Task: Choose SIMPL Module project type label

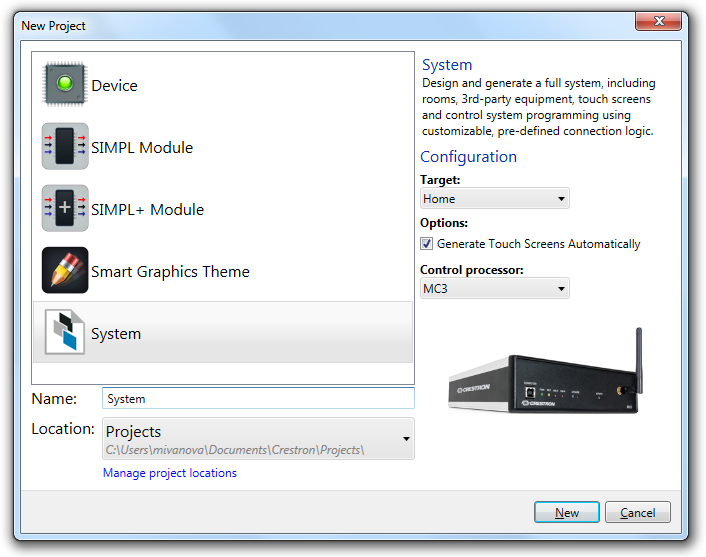Action: point(142,148)
